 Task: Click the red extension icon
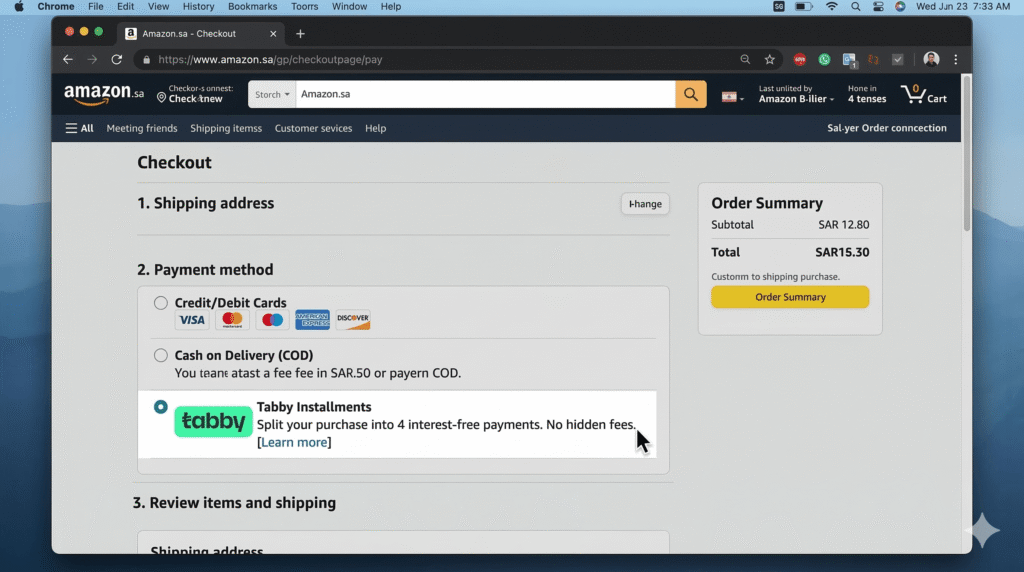[799, 59]
